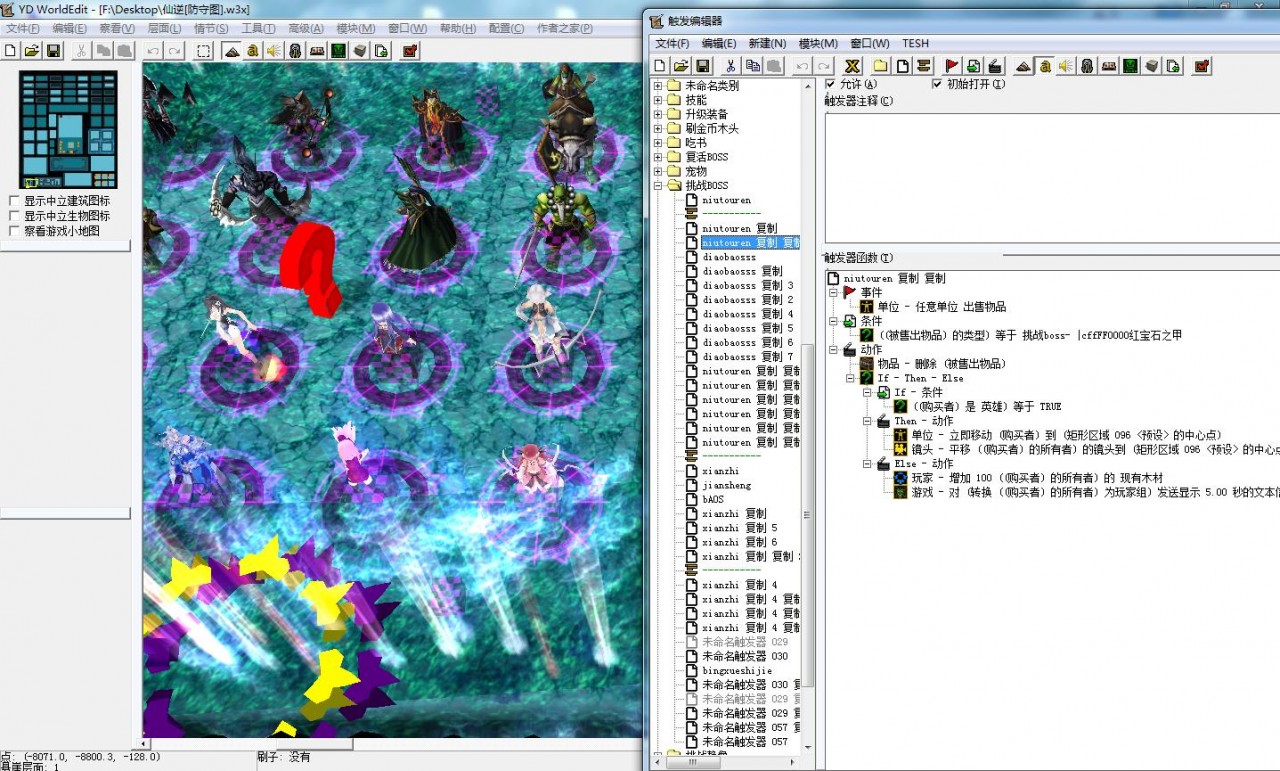Select trigger bingxueshijie in list

coord(737,671)
